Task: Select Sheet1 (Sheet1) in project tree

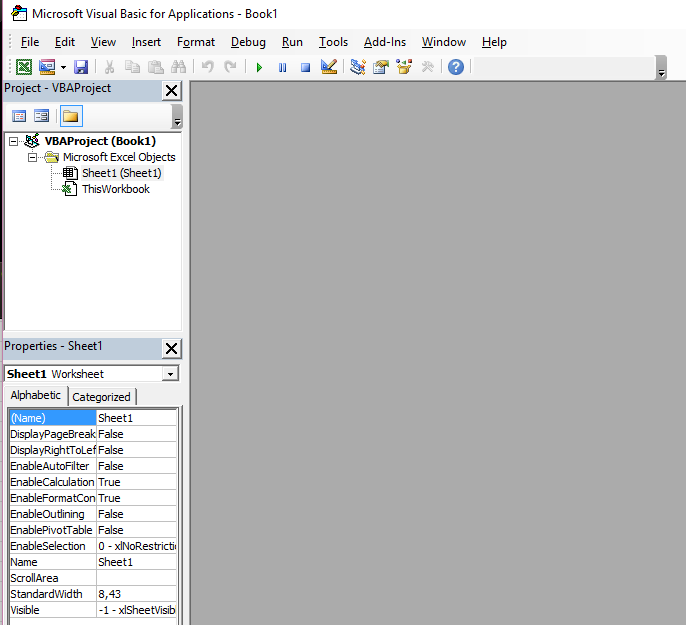Action: [x=122, y=173]
